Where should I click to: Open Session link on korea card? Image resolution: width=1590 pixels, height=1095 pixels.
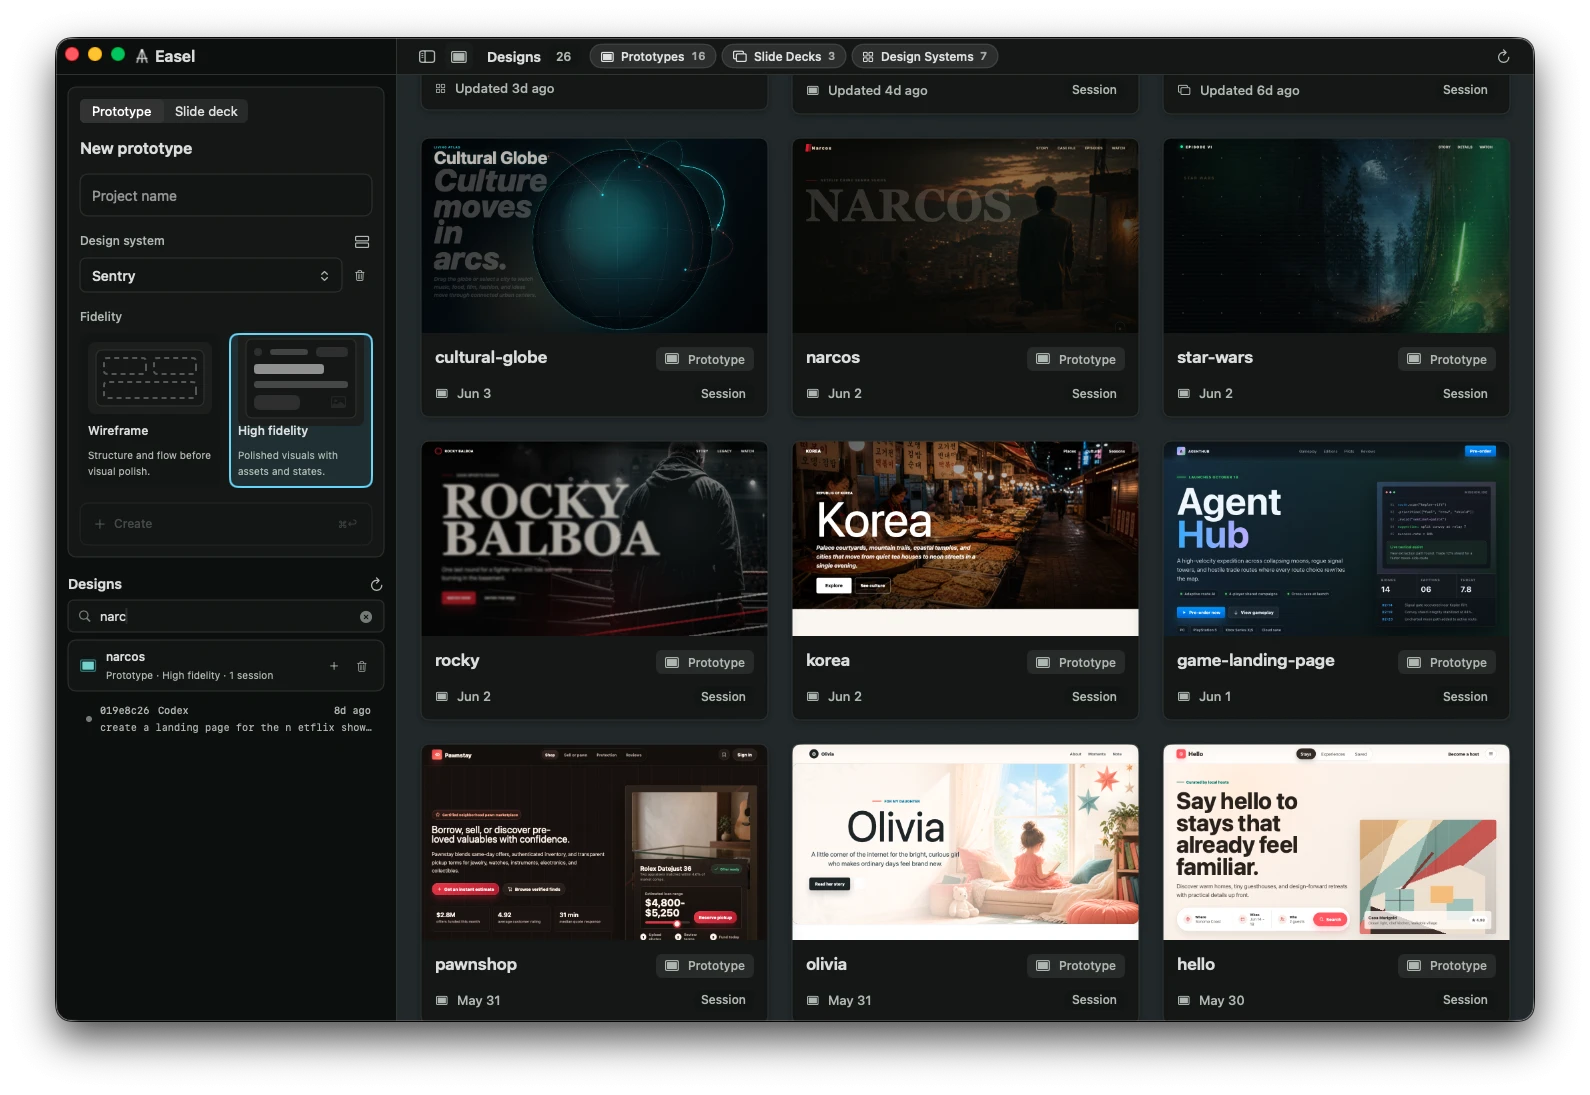pos(1094,697)
